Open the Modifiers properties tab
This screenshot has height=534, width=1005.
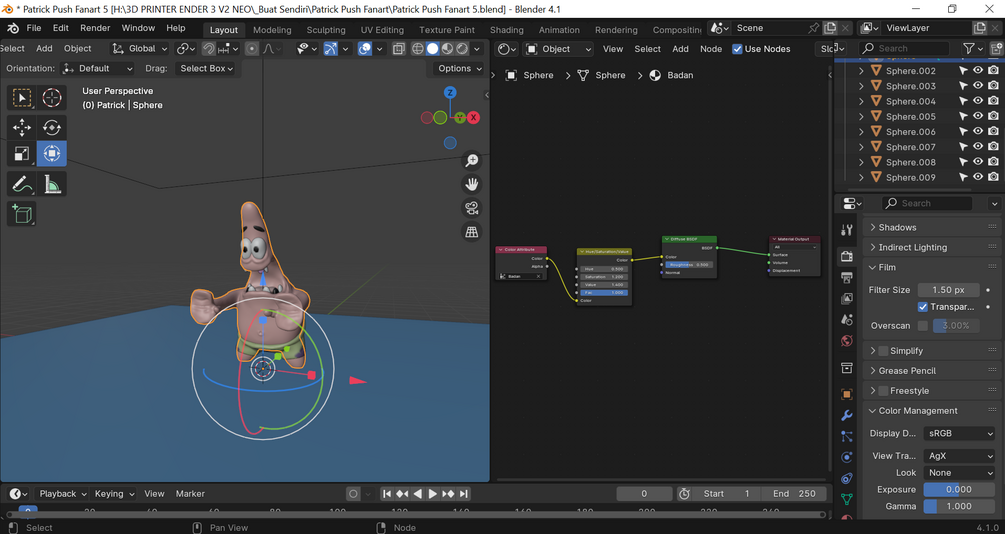(x=847, y=415)
